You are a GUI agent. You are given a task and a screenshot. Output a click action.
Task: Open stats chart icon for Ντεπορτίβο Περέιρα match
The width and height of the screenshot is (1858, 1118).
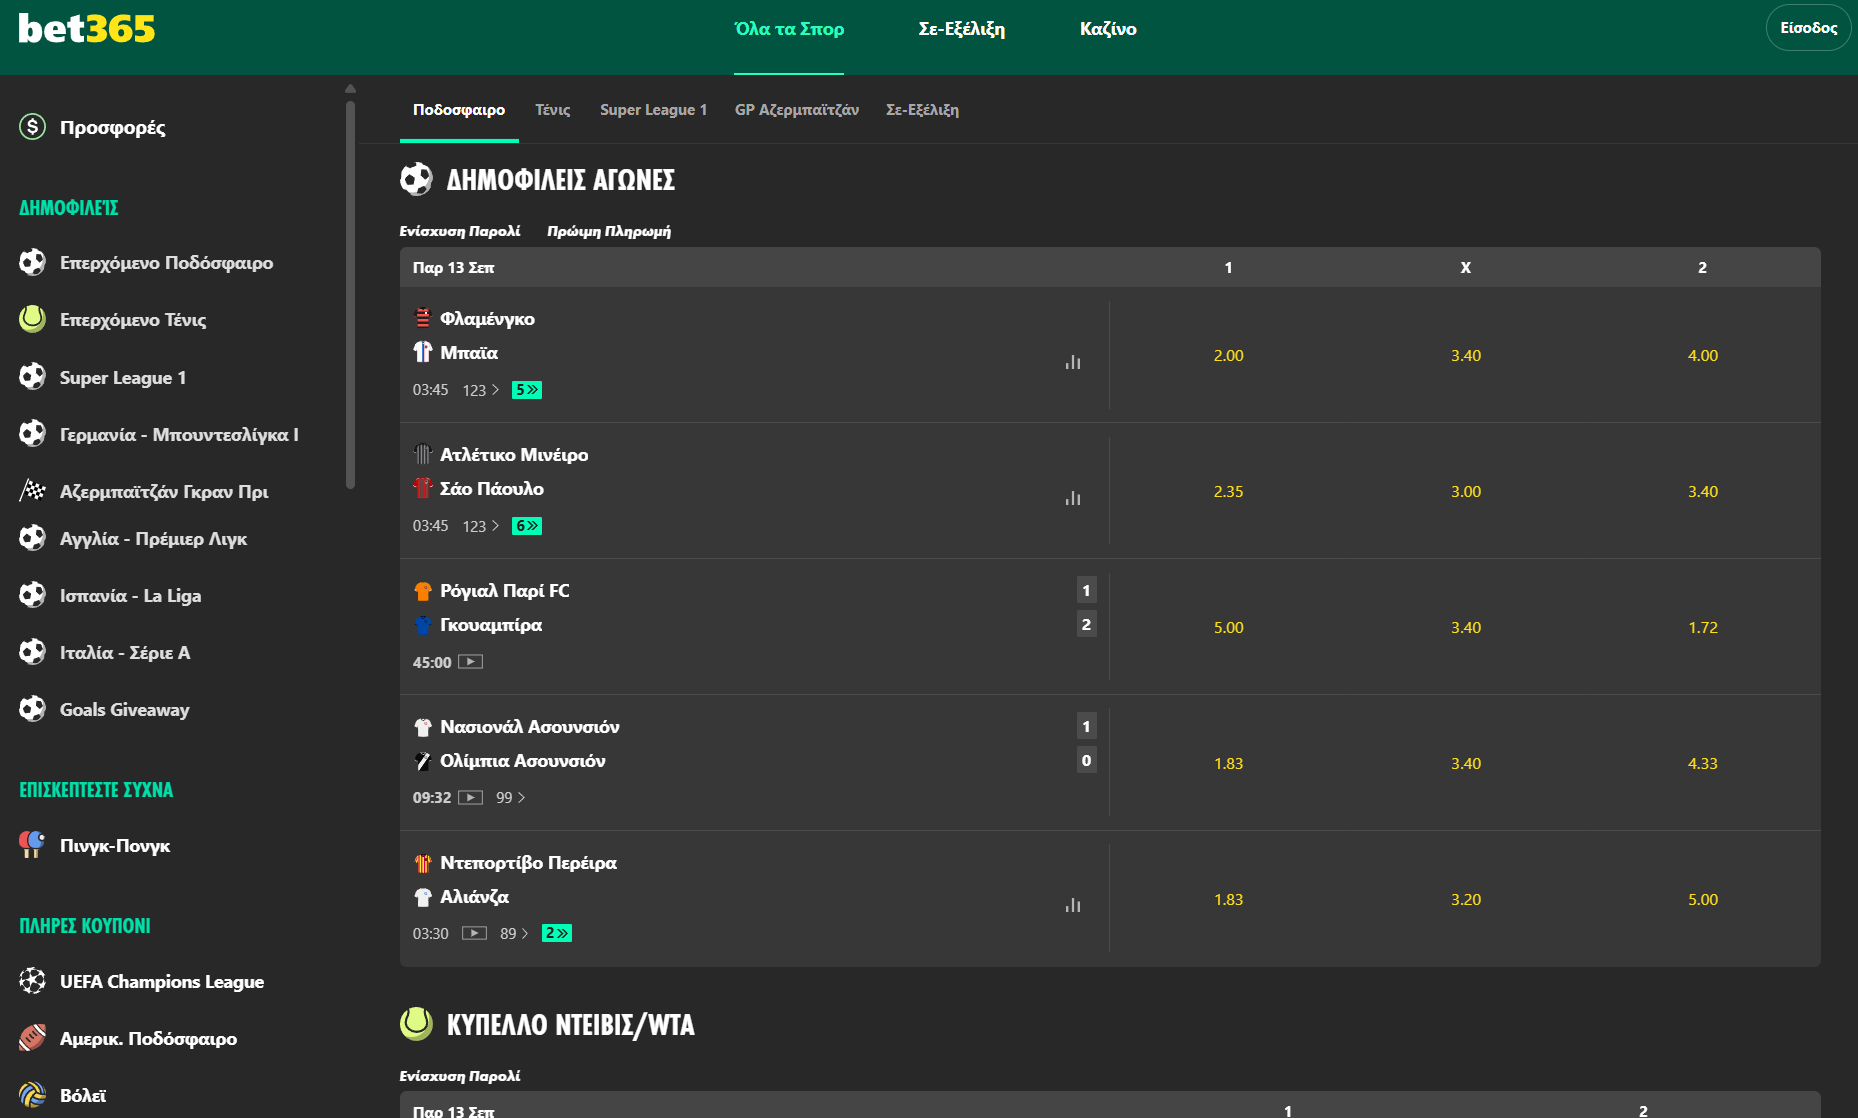tap(1073, 905)
